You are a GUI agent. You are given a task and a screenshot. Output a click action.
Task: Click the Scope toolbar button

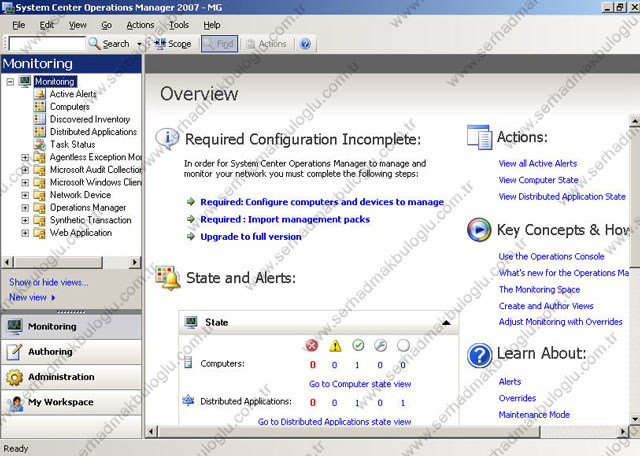click(x=173, y=44)
